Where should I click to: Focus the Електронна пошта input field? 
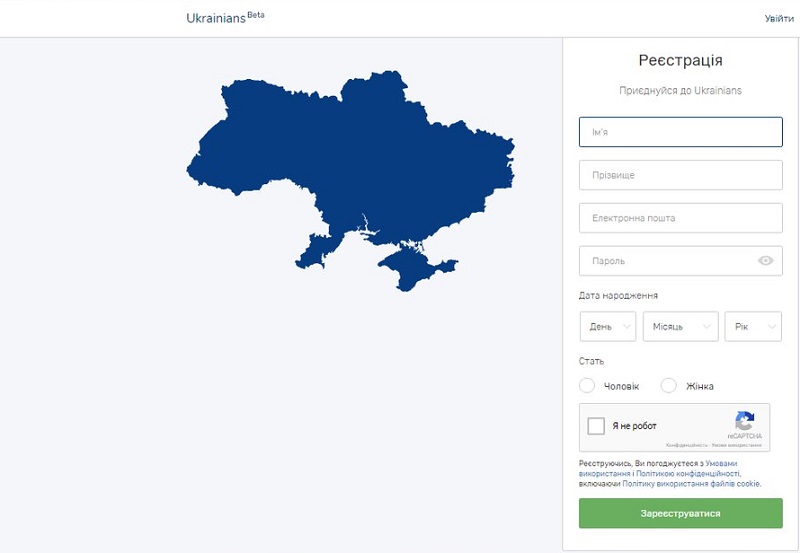pos(681,218)
